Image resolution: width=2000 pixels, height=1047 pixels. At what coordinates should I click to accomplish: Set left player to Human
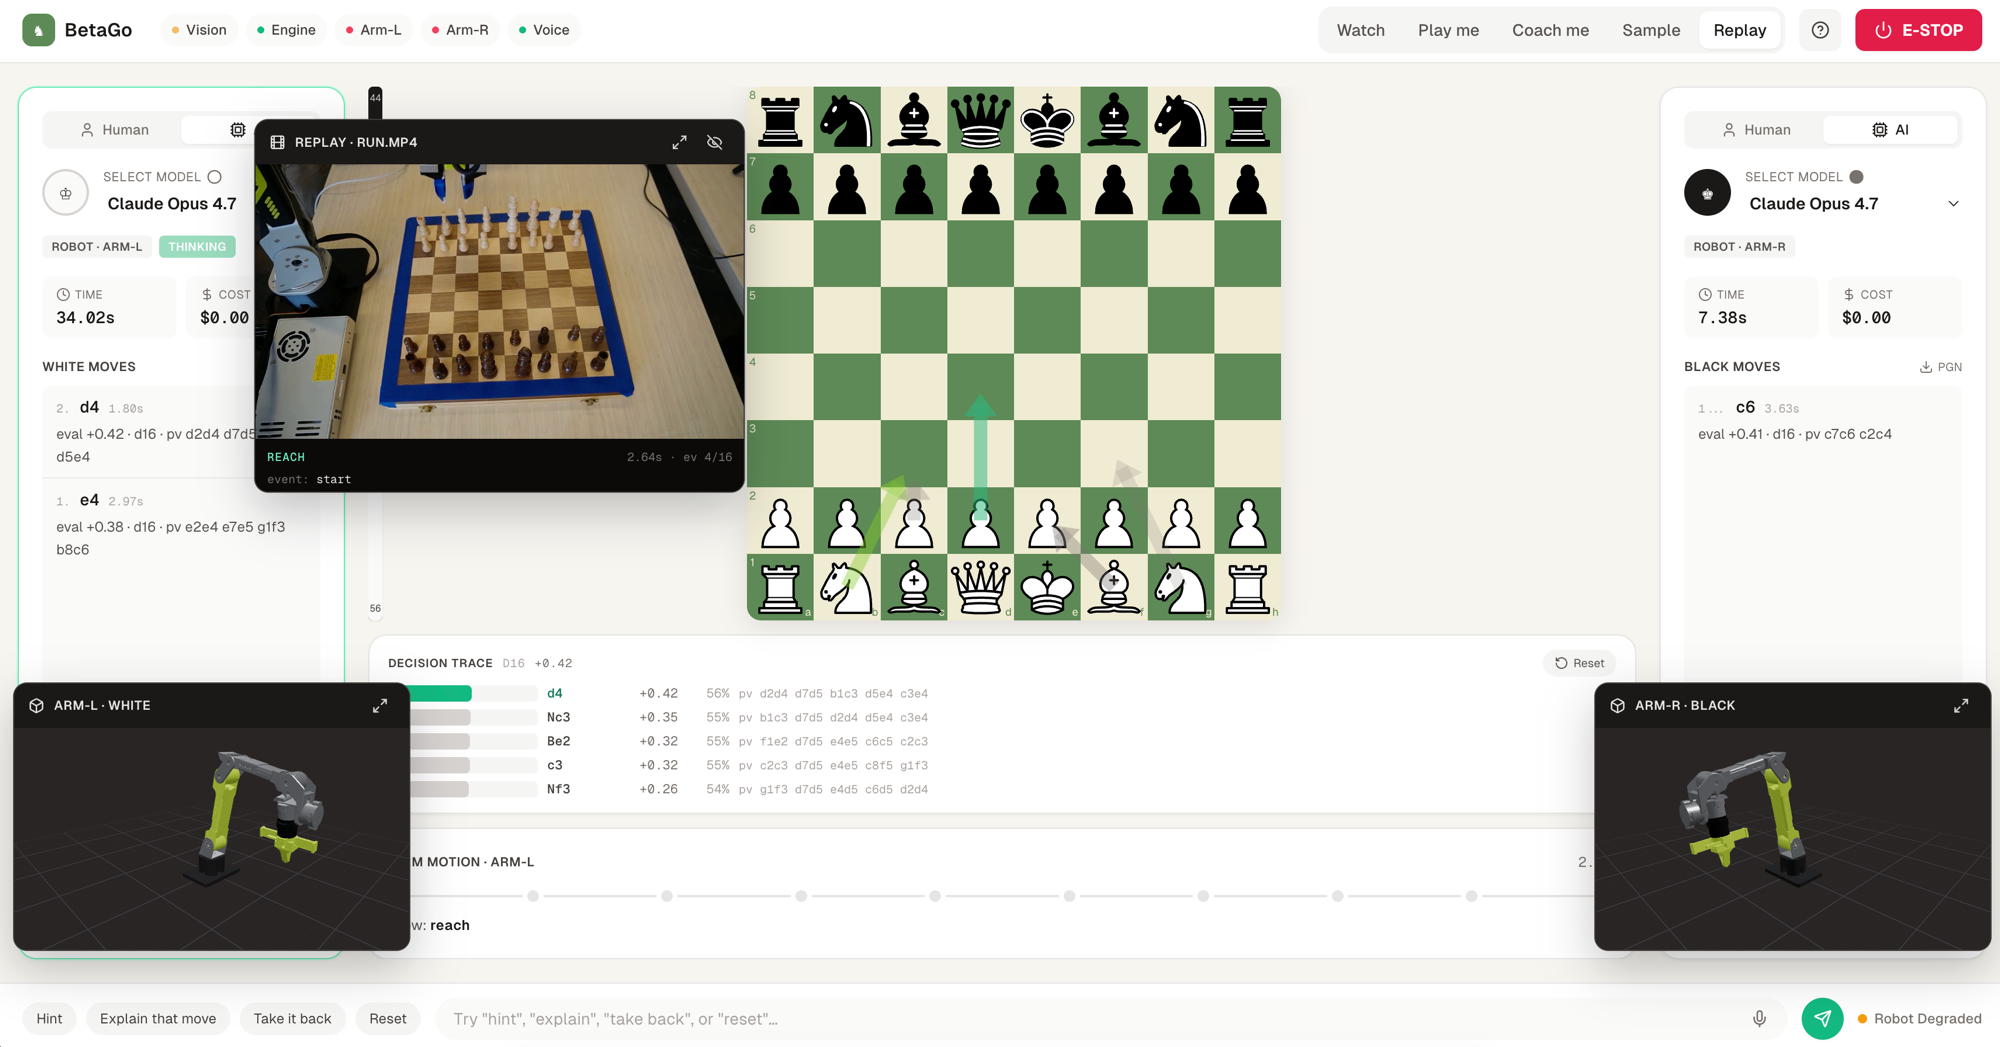[114, 130]
